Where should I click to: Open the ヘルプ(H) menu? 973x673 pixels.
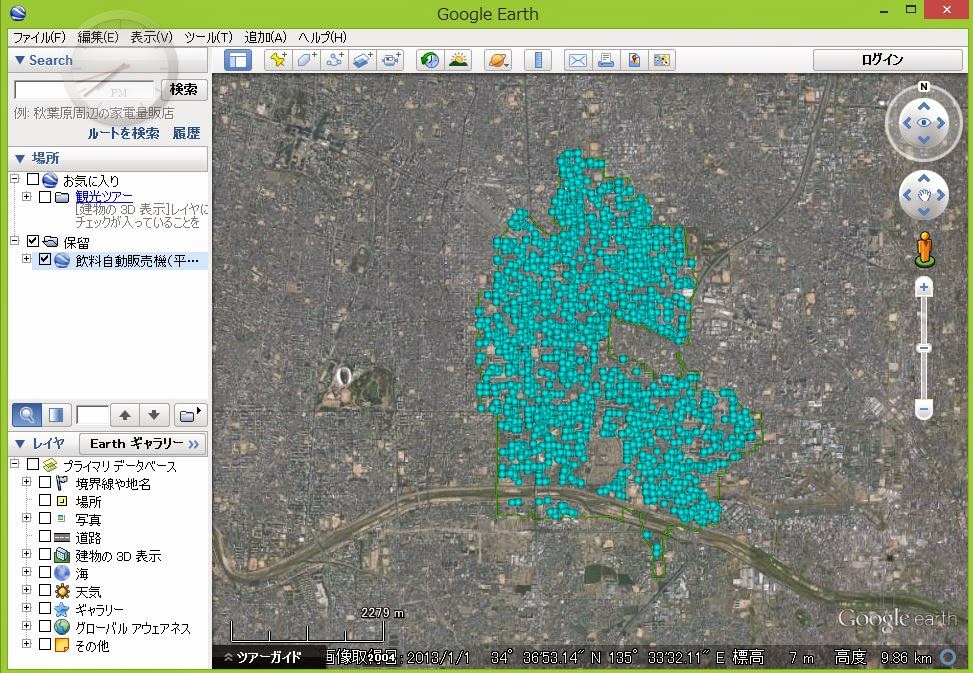[322, 37]
